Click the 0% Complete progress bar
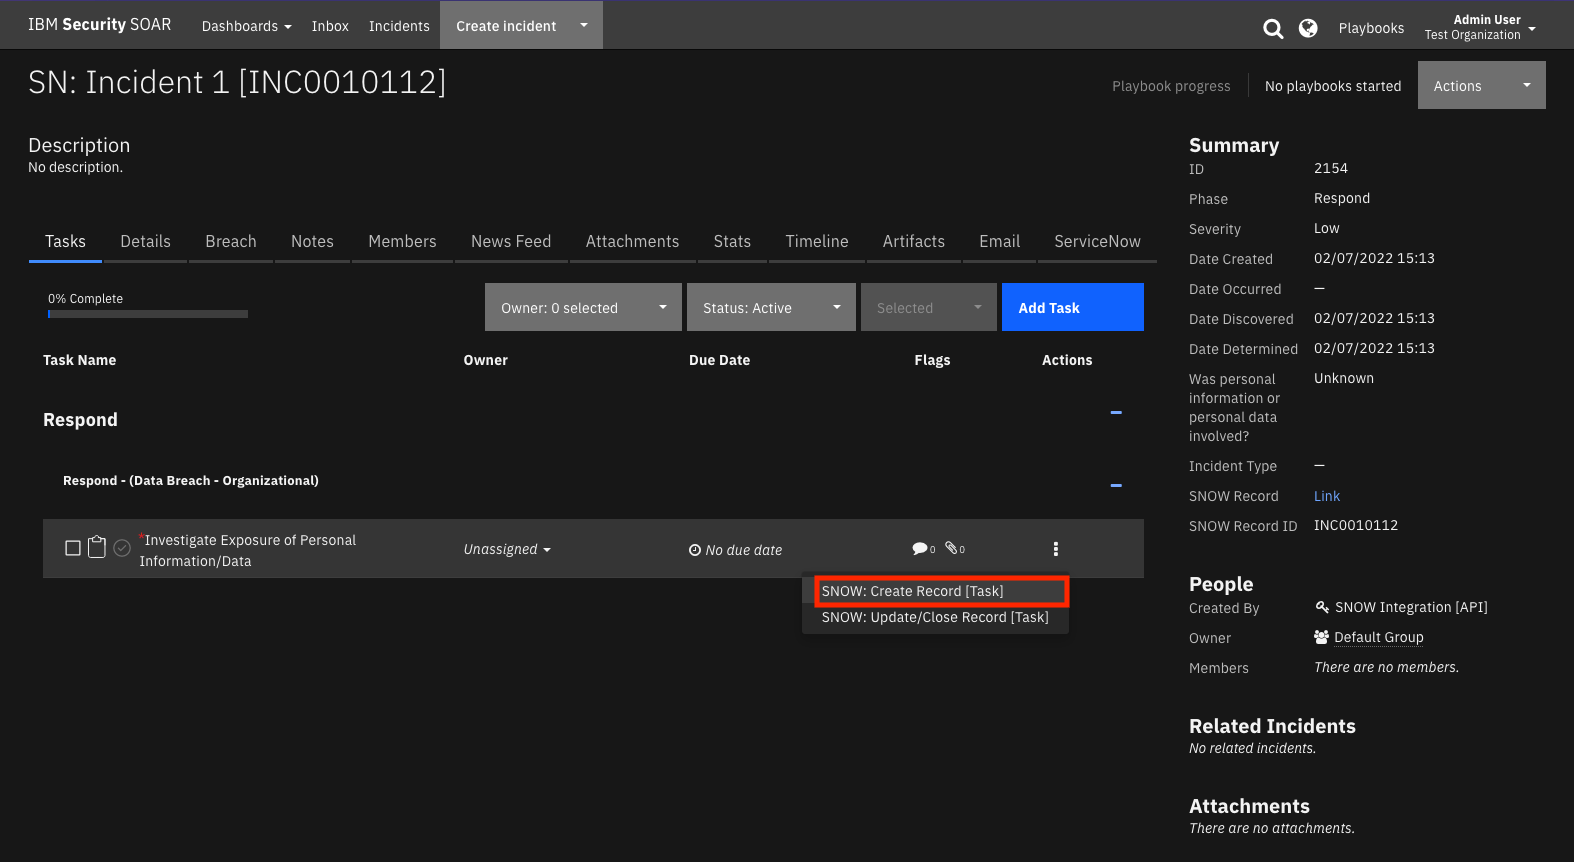This screenshot has height=862, width=1574. pyautogui.click(x=148, y=314)
